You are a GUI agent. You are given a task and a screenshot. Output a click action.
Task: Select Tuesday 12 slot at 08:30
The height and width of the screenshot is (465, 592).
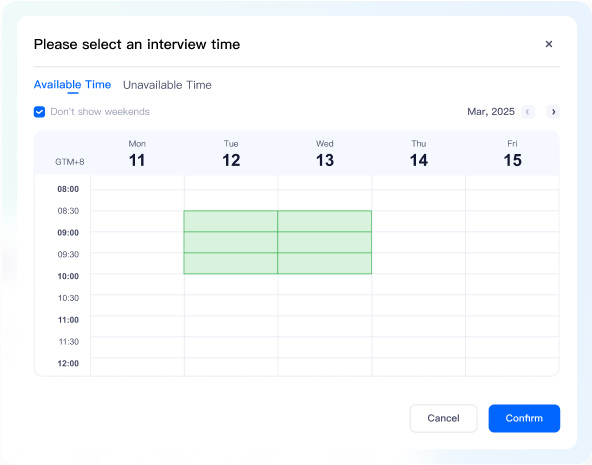click(x=231, y=221)
